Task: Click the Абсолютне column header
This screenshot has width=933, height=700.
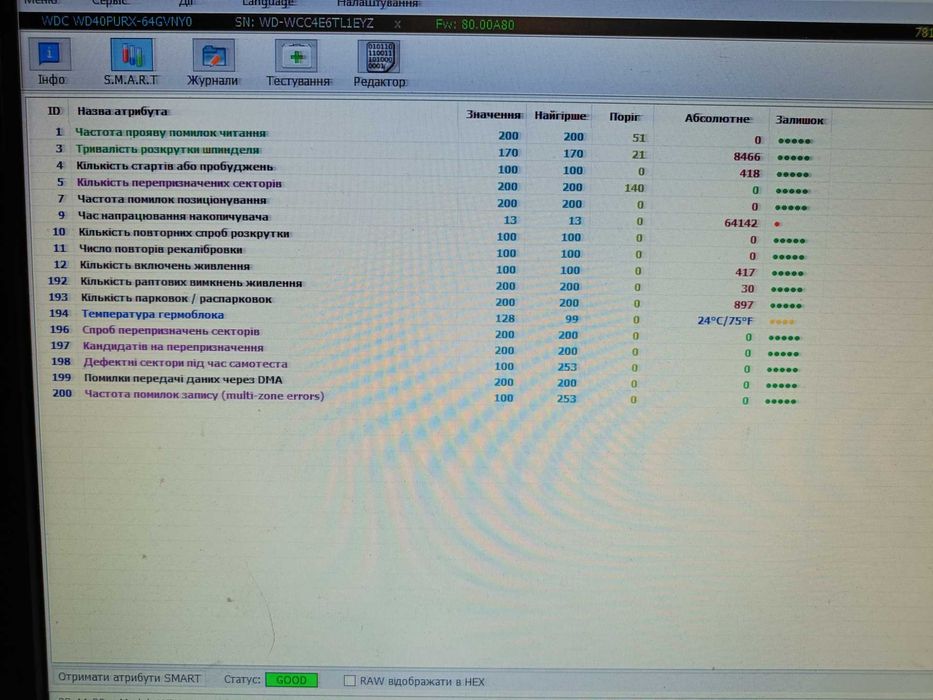Action: 717,118
